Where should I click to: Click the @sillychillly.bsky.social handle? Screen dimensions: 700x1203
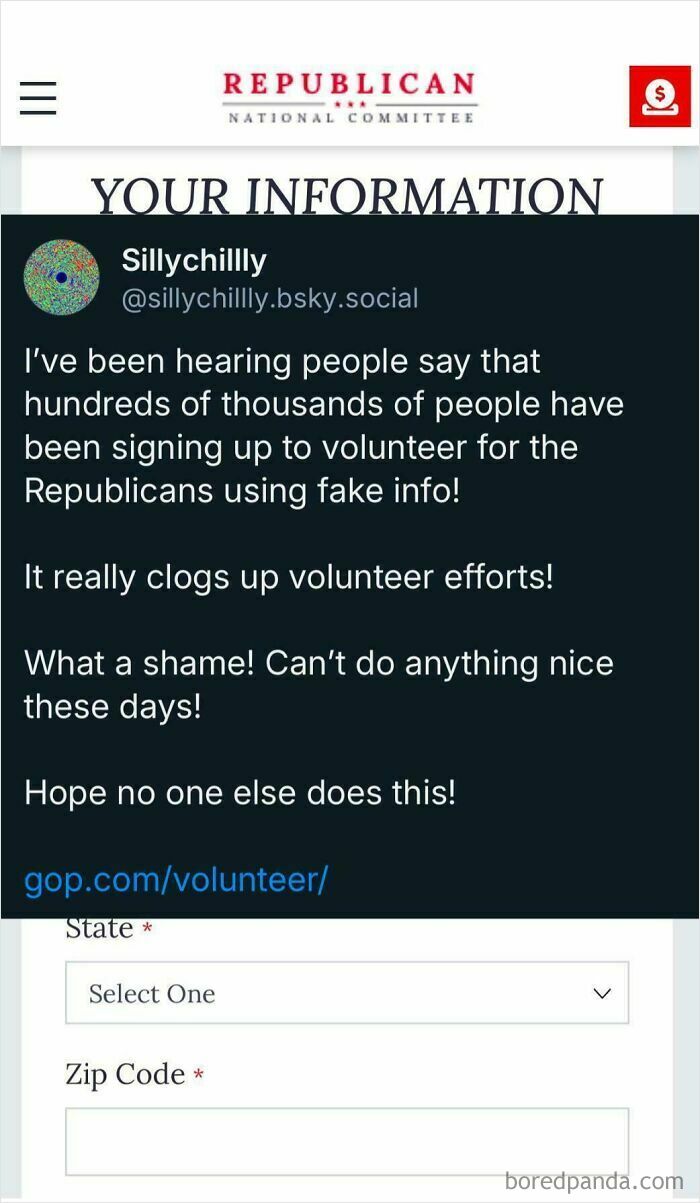point(270,298)
